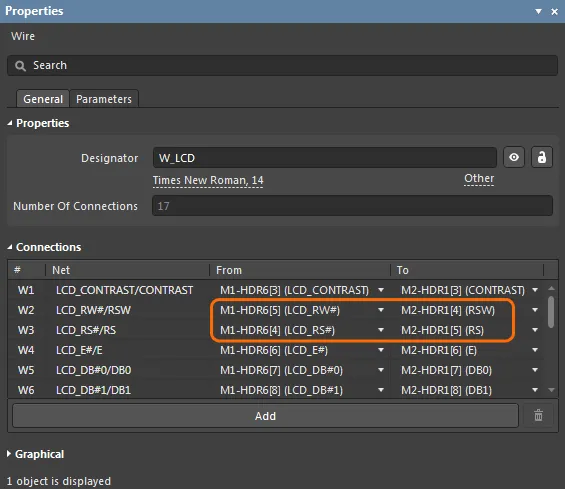Toggle the designator lock icon
Screen dimensions: 565x489
[x=542, y=157]
